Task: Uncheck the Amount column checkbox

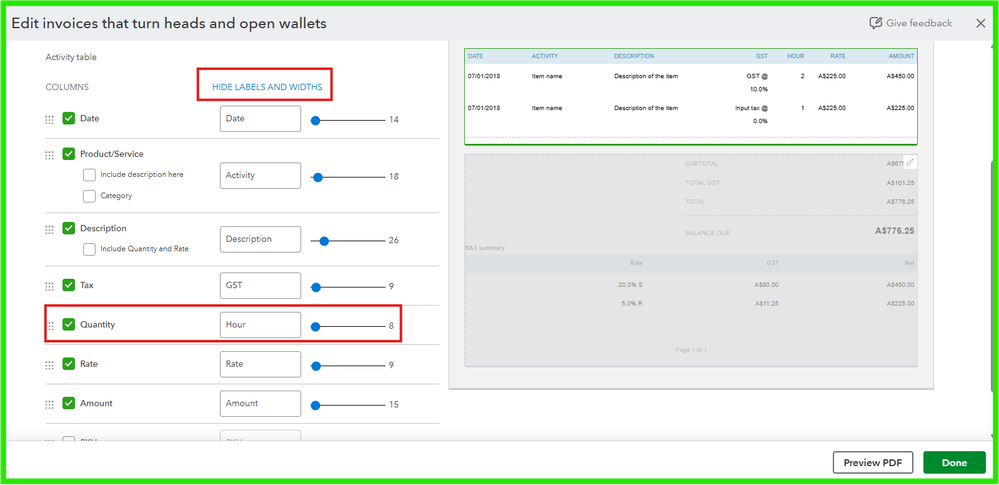Action: [x=69, y=403]
